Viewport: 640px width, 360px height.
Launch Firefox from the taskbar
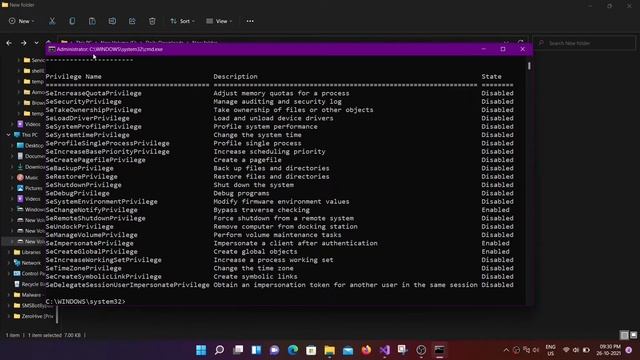[x=366, y=350]
